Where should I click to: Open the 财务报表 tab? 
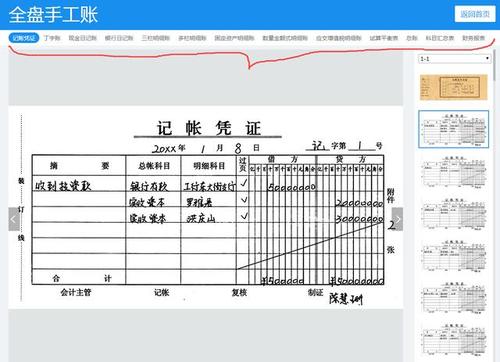coord(474,38)
